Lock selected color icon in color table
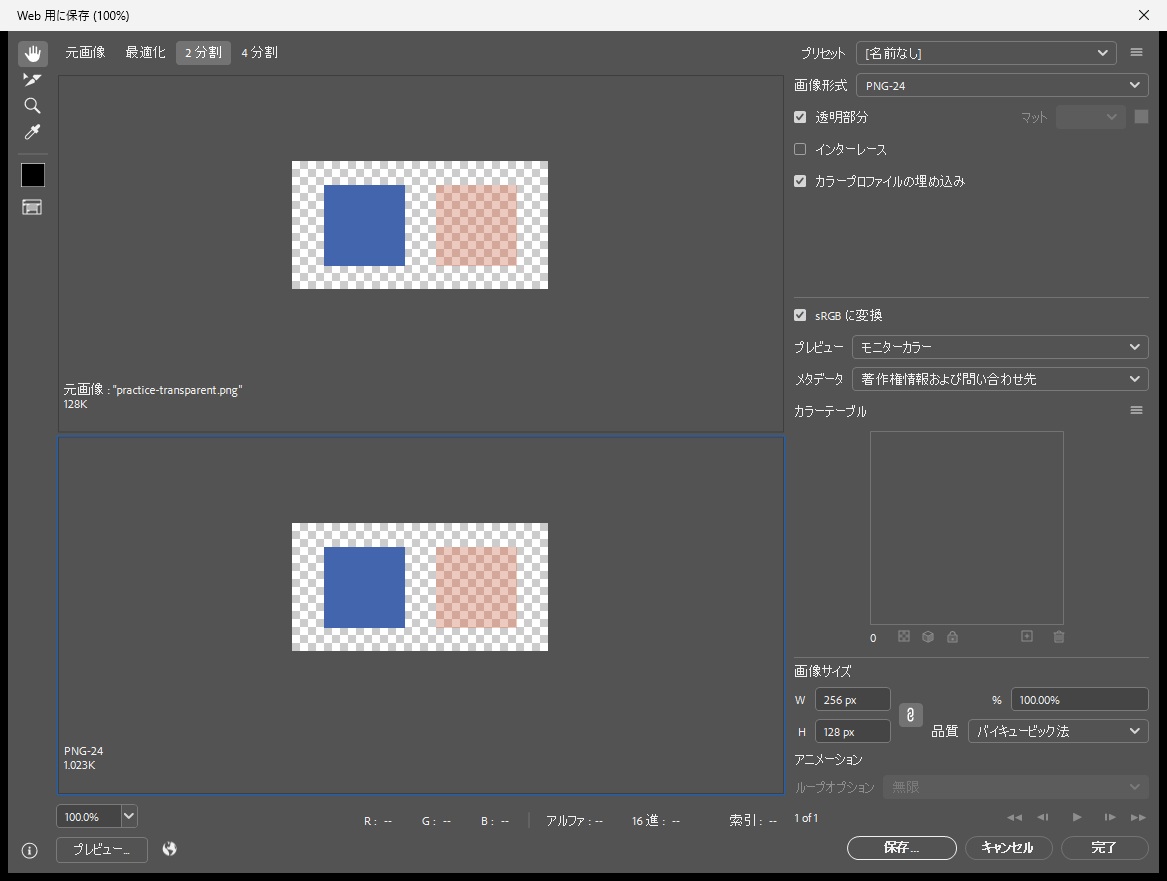The height and width of the screenshot is (881, 1167). 952,636
